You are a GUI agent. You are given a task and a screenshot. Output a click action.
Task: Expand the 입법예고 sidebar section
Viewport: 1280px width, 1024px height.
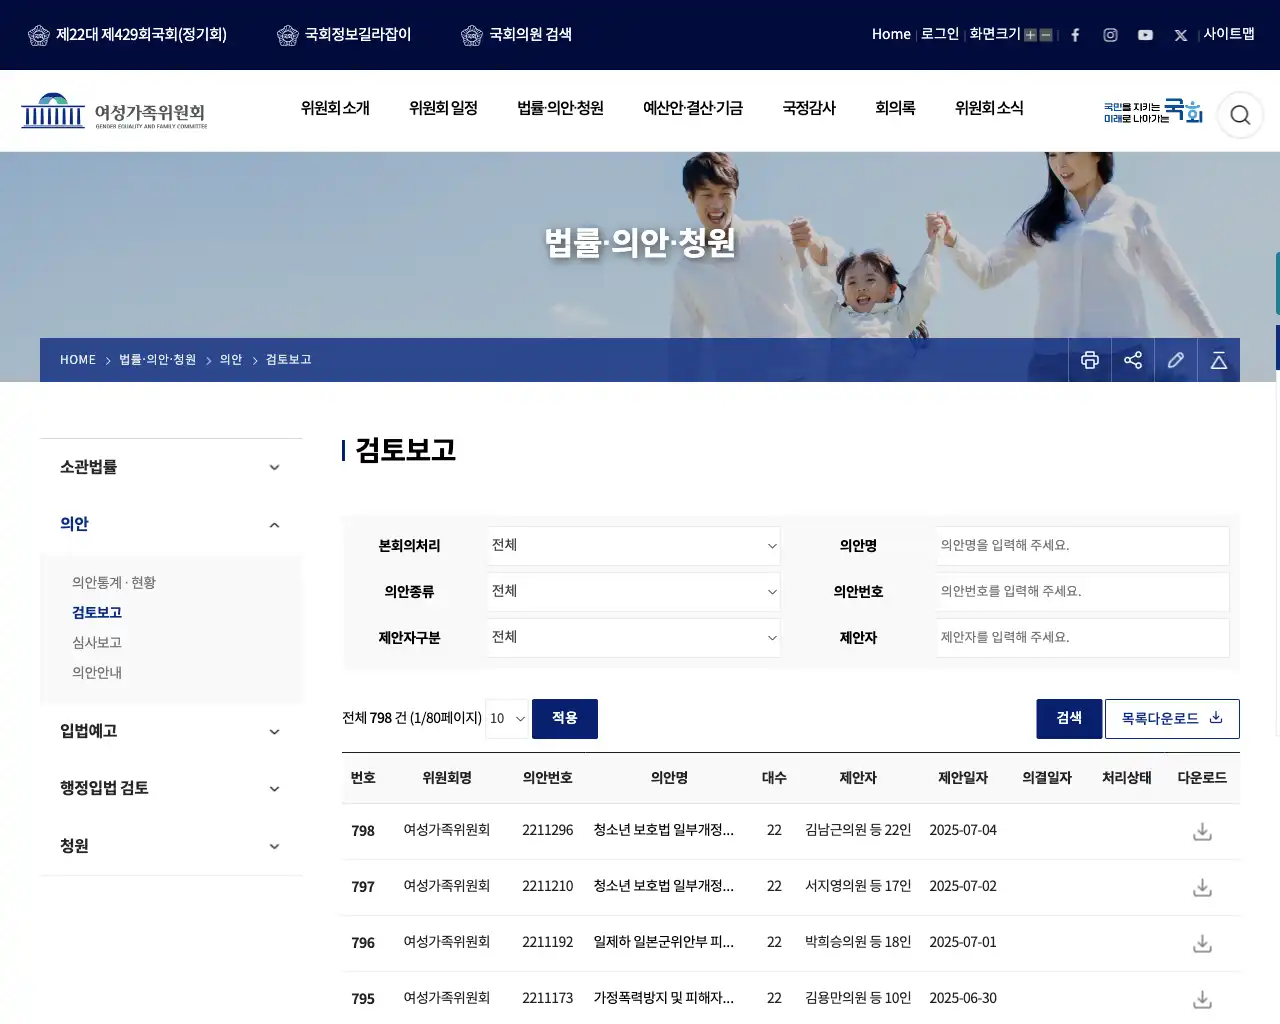(x=171, y=731)
